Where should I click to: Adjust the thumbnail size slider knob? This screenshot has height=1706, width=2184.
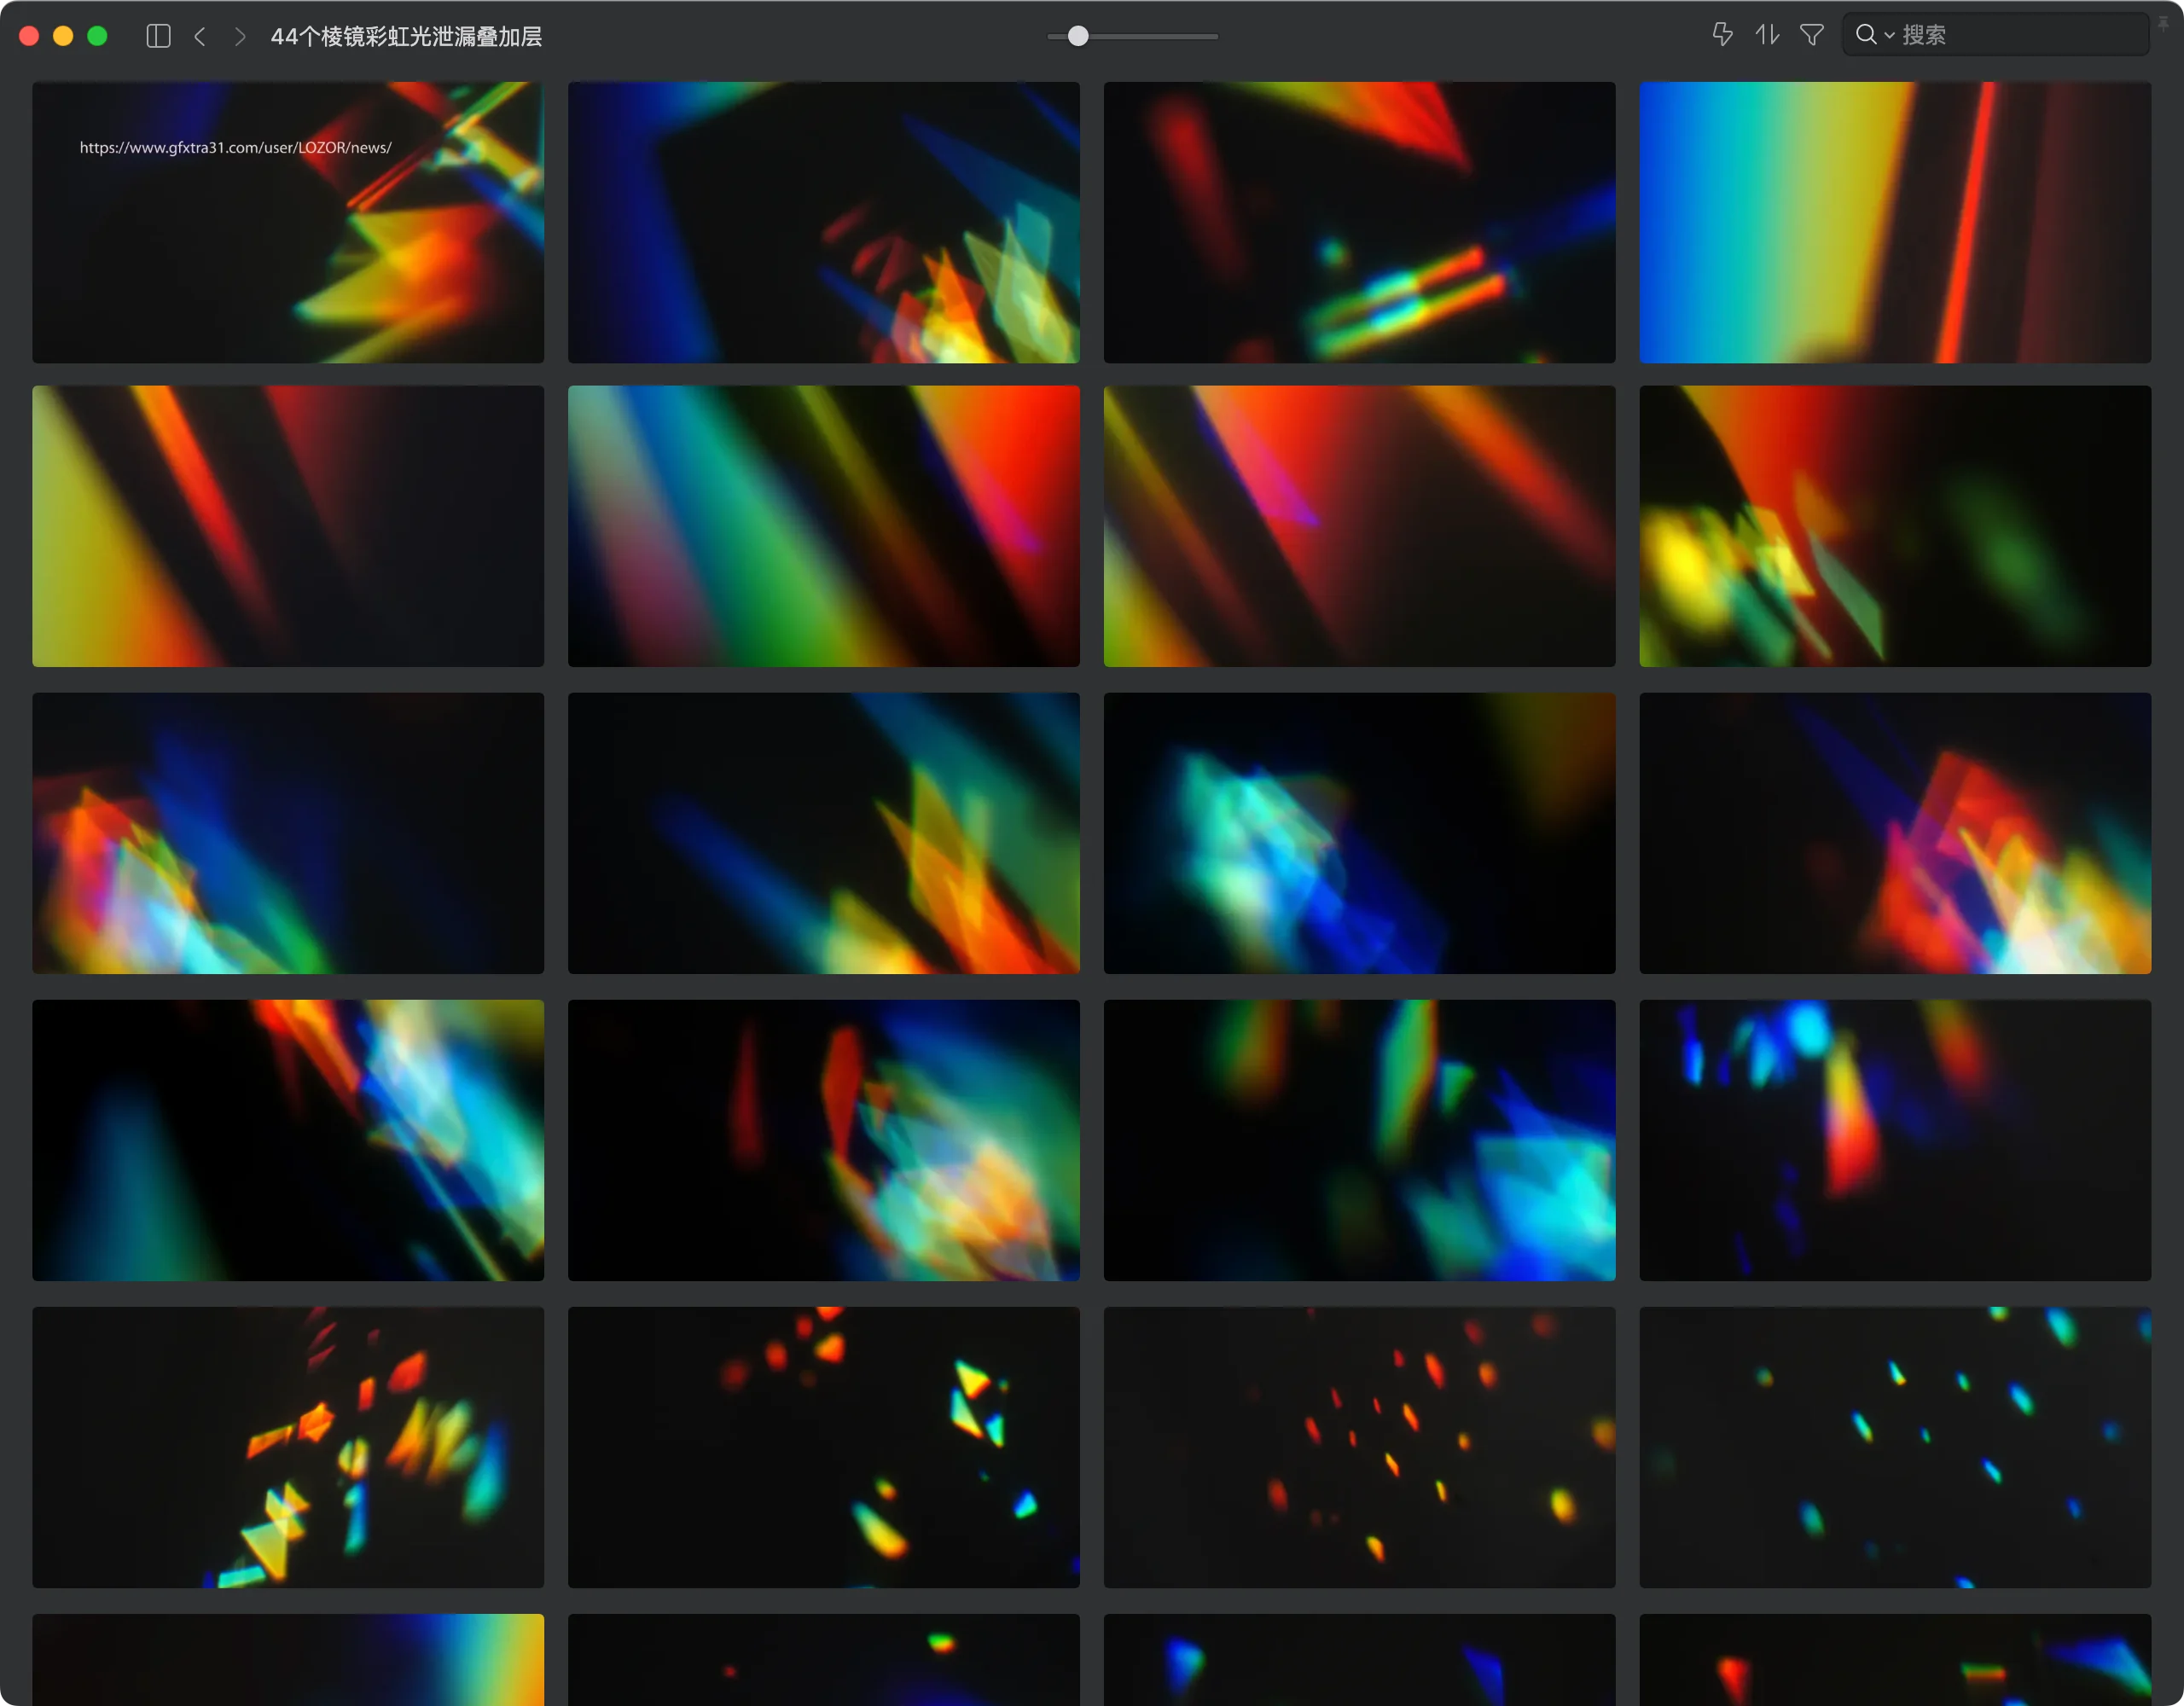(1078, 36)
